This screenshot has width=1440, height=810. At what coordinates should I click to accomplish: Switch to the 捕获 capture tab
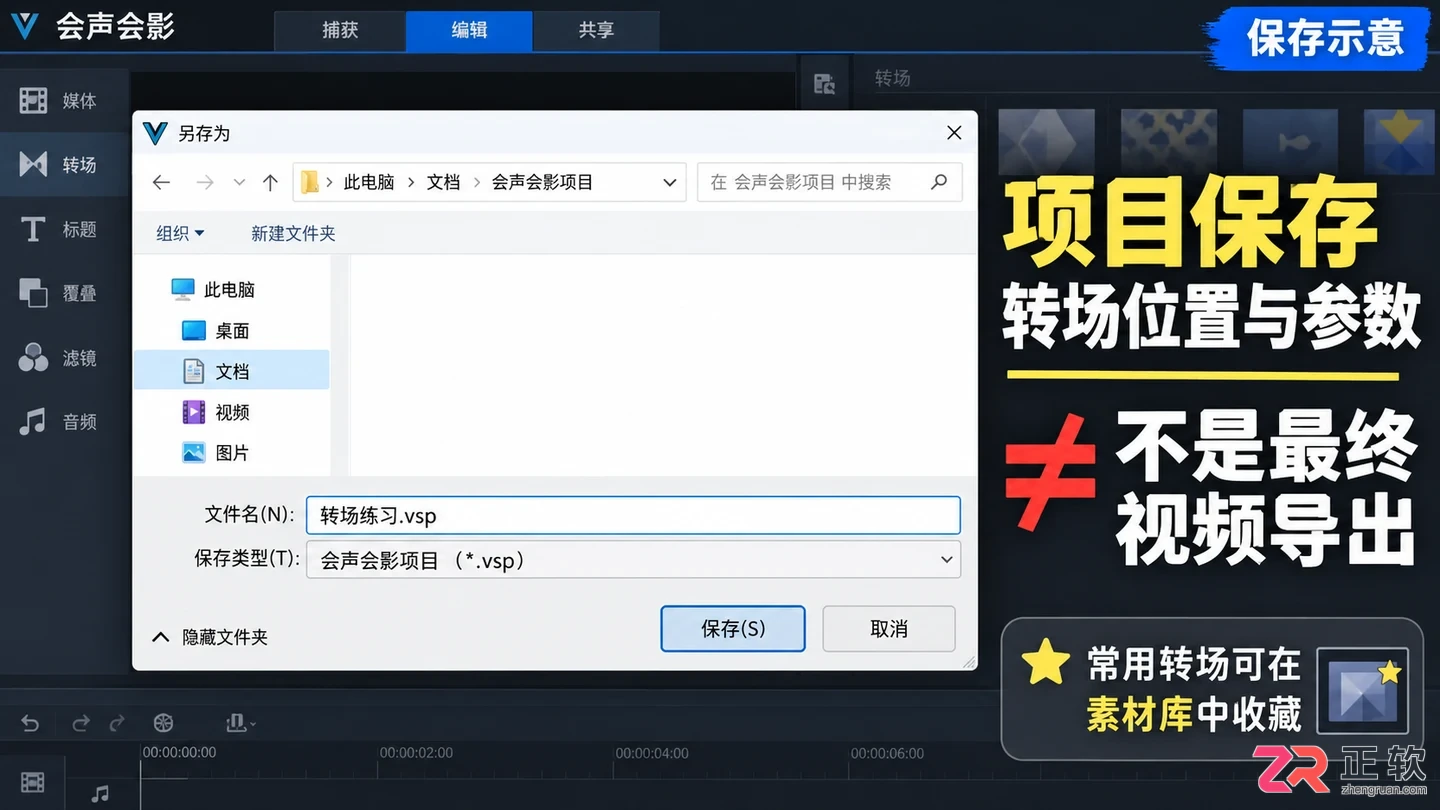pyautogui.click(x=340, y=30)
